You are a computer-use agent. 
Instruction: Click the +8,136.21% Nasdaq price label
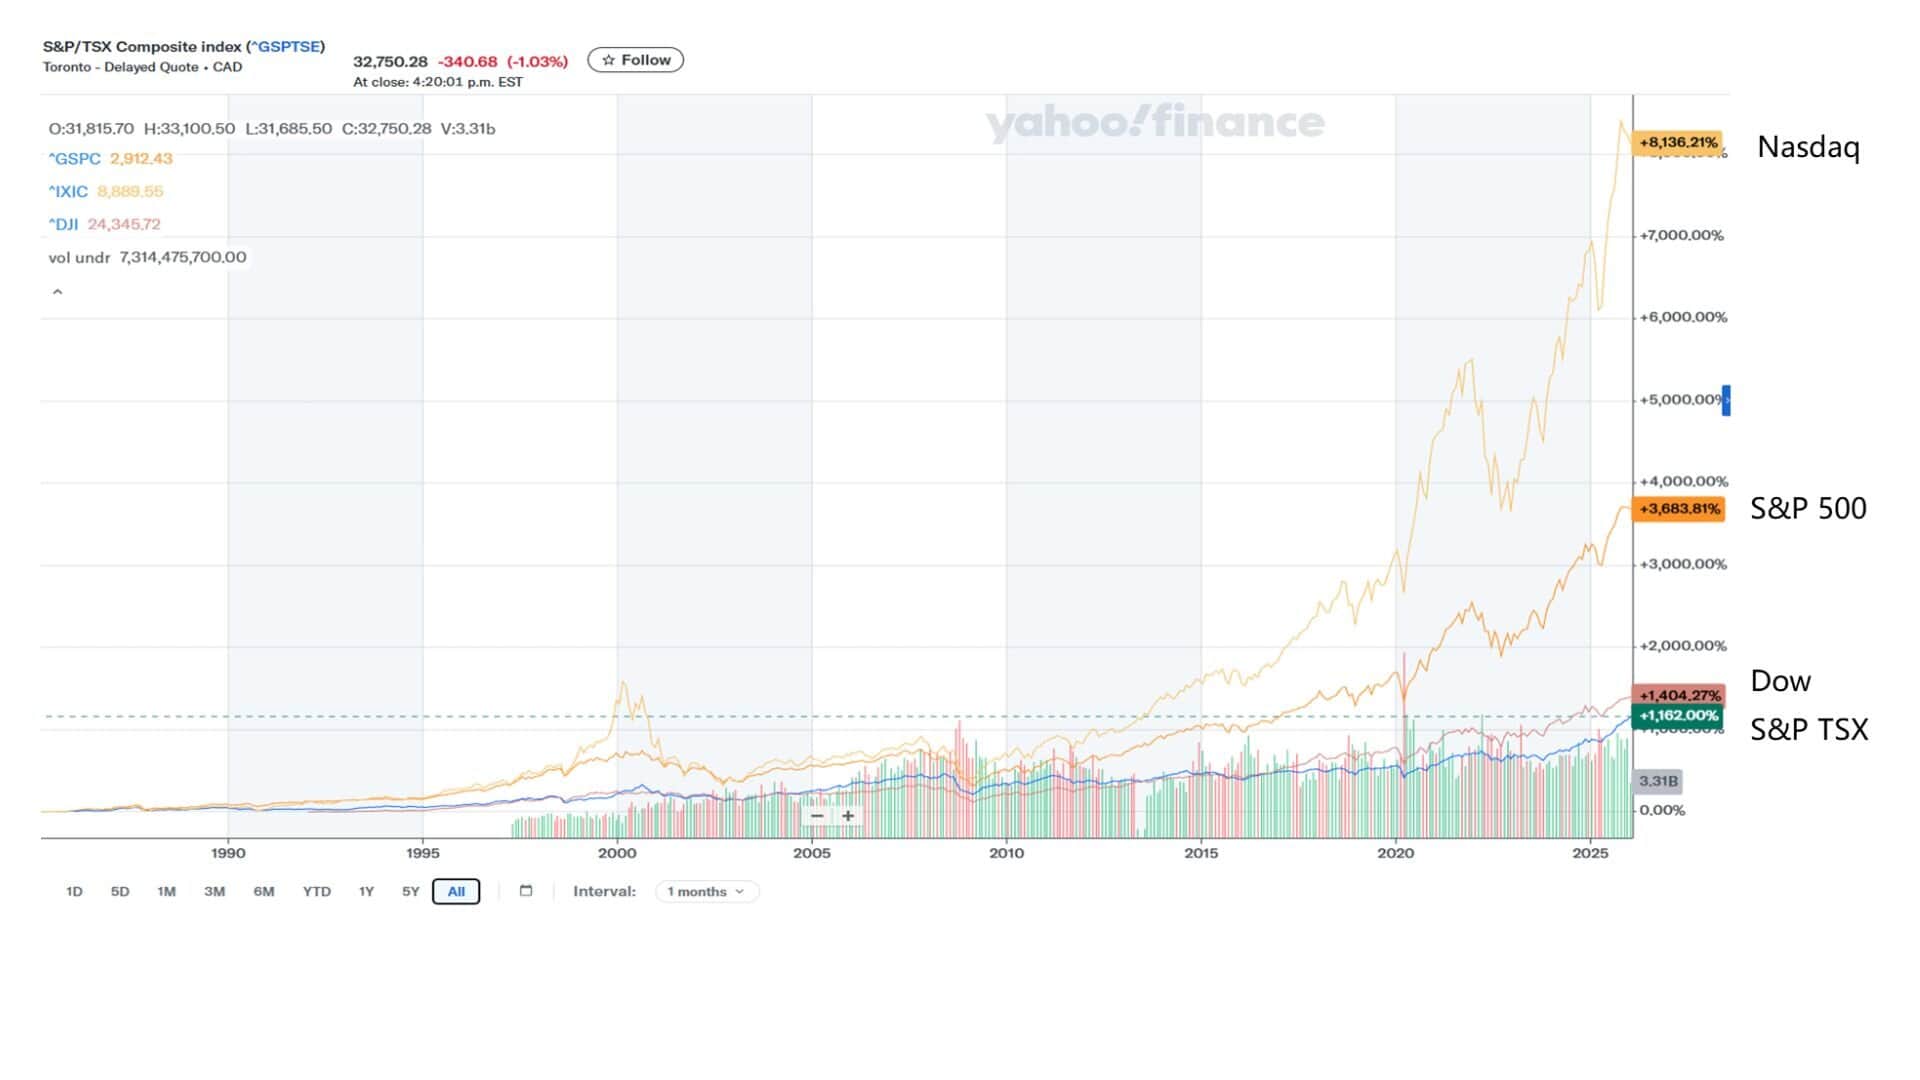click(1678, 143)
